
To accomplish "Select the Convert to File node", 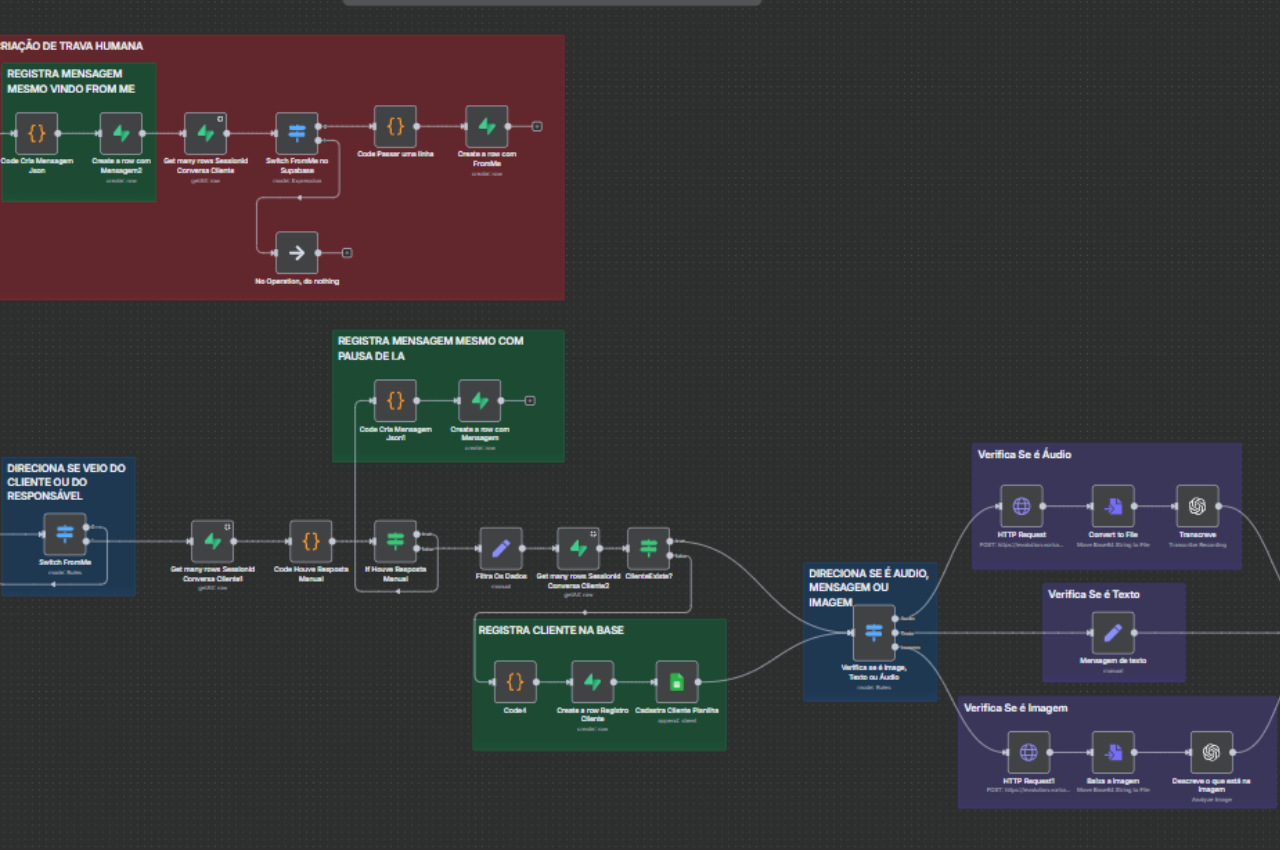I will pyautogui.click(x=1113, y=506).
